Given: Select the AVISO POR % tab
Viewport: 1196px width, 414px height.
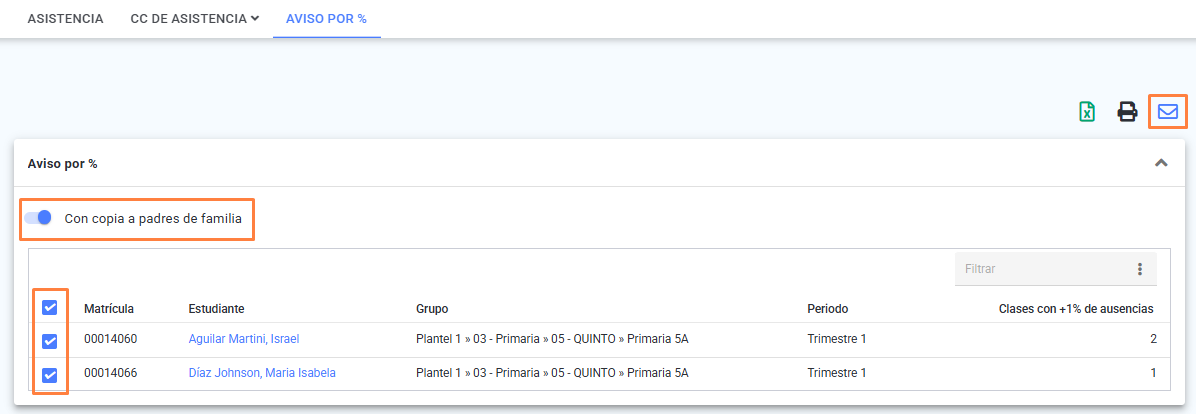Looking at the screenshot, I should pyautogui.click(x=326, y=18).
